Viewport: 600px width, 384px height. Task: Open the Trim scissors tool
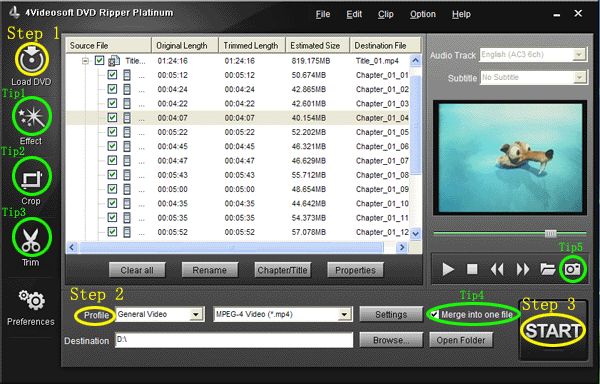tap(31, 238)
